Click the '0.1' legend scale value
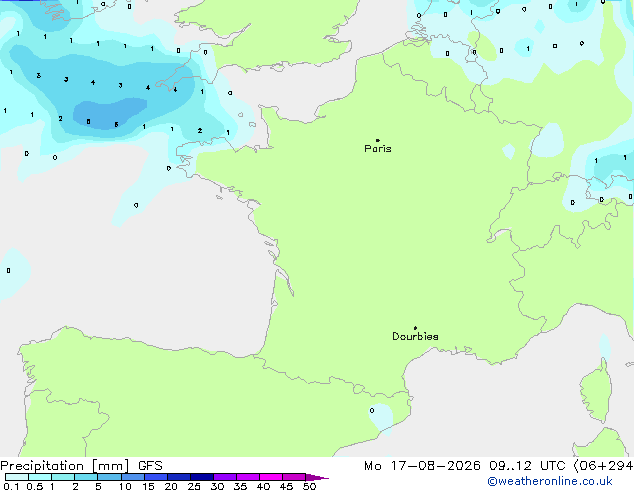The image size is (634, 490). coord(11,486)
